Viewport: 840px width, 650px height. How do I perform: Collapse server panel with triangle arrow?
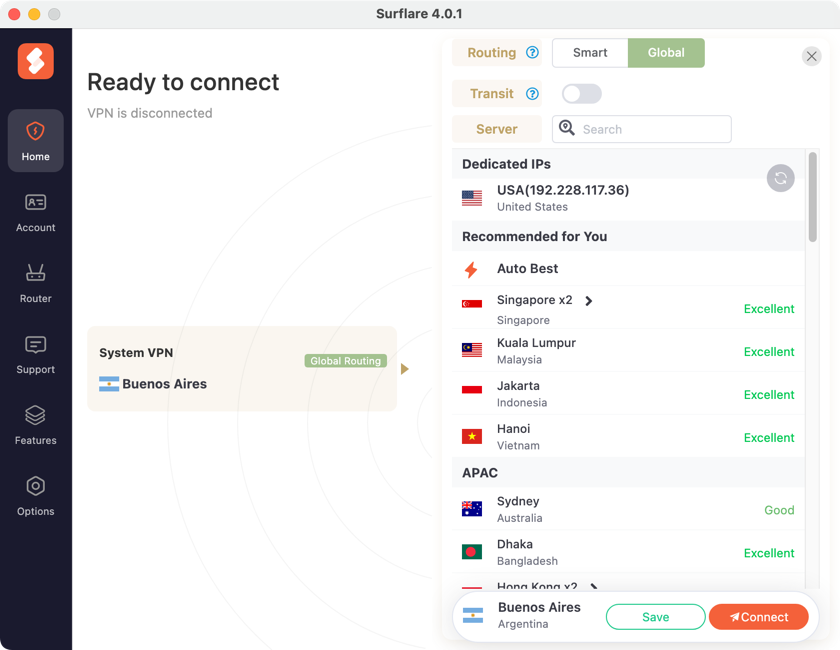(405, 369)
